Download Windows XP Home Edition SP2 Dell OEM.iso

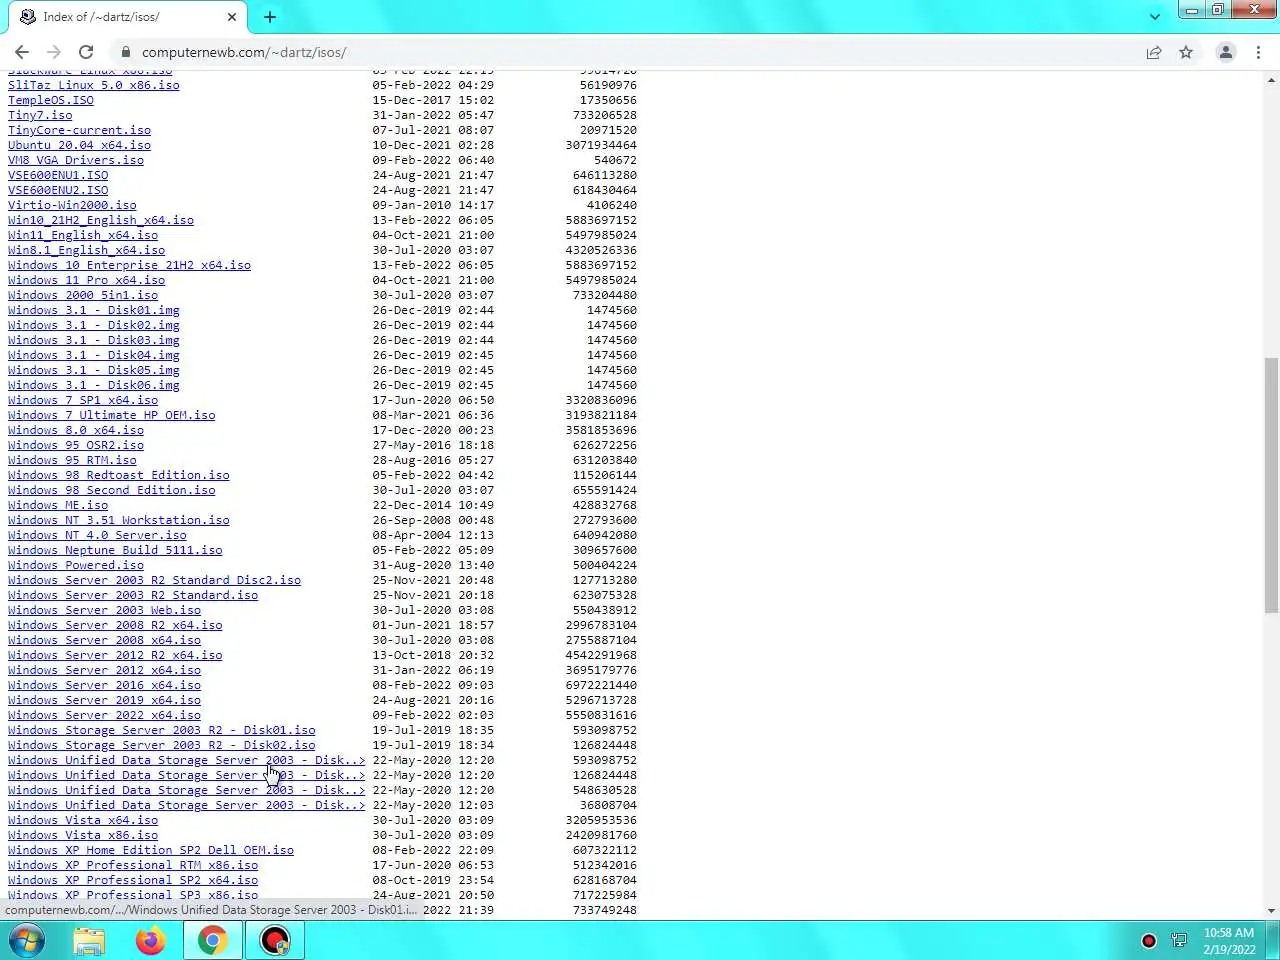(x=151, y=850)
